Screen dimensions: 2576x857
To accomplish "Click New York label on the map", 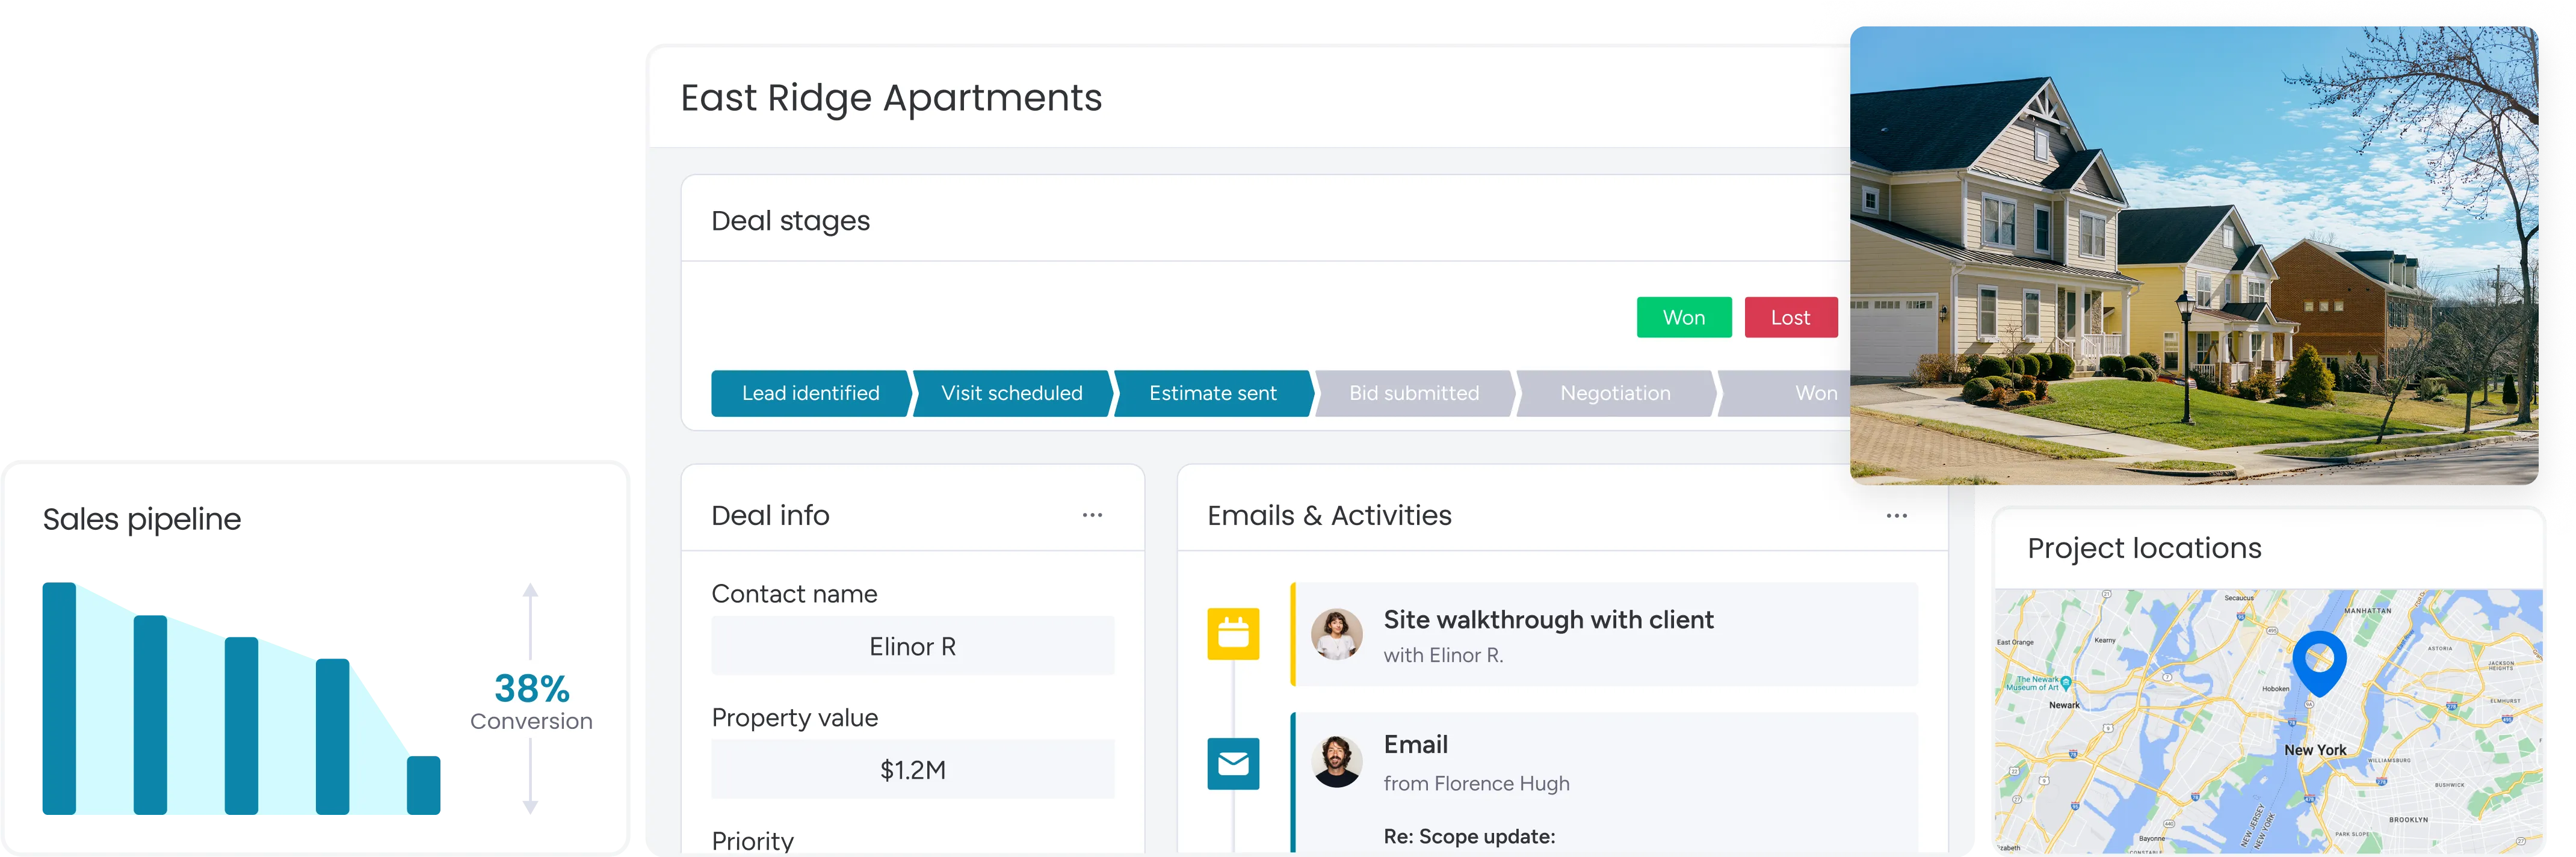I will (x=2315, y=750).
